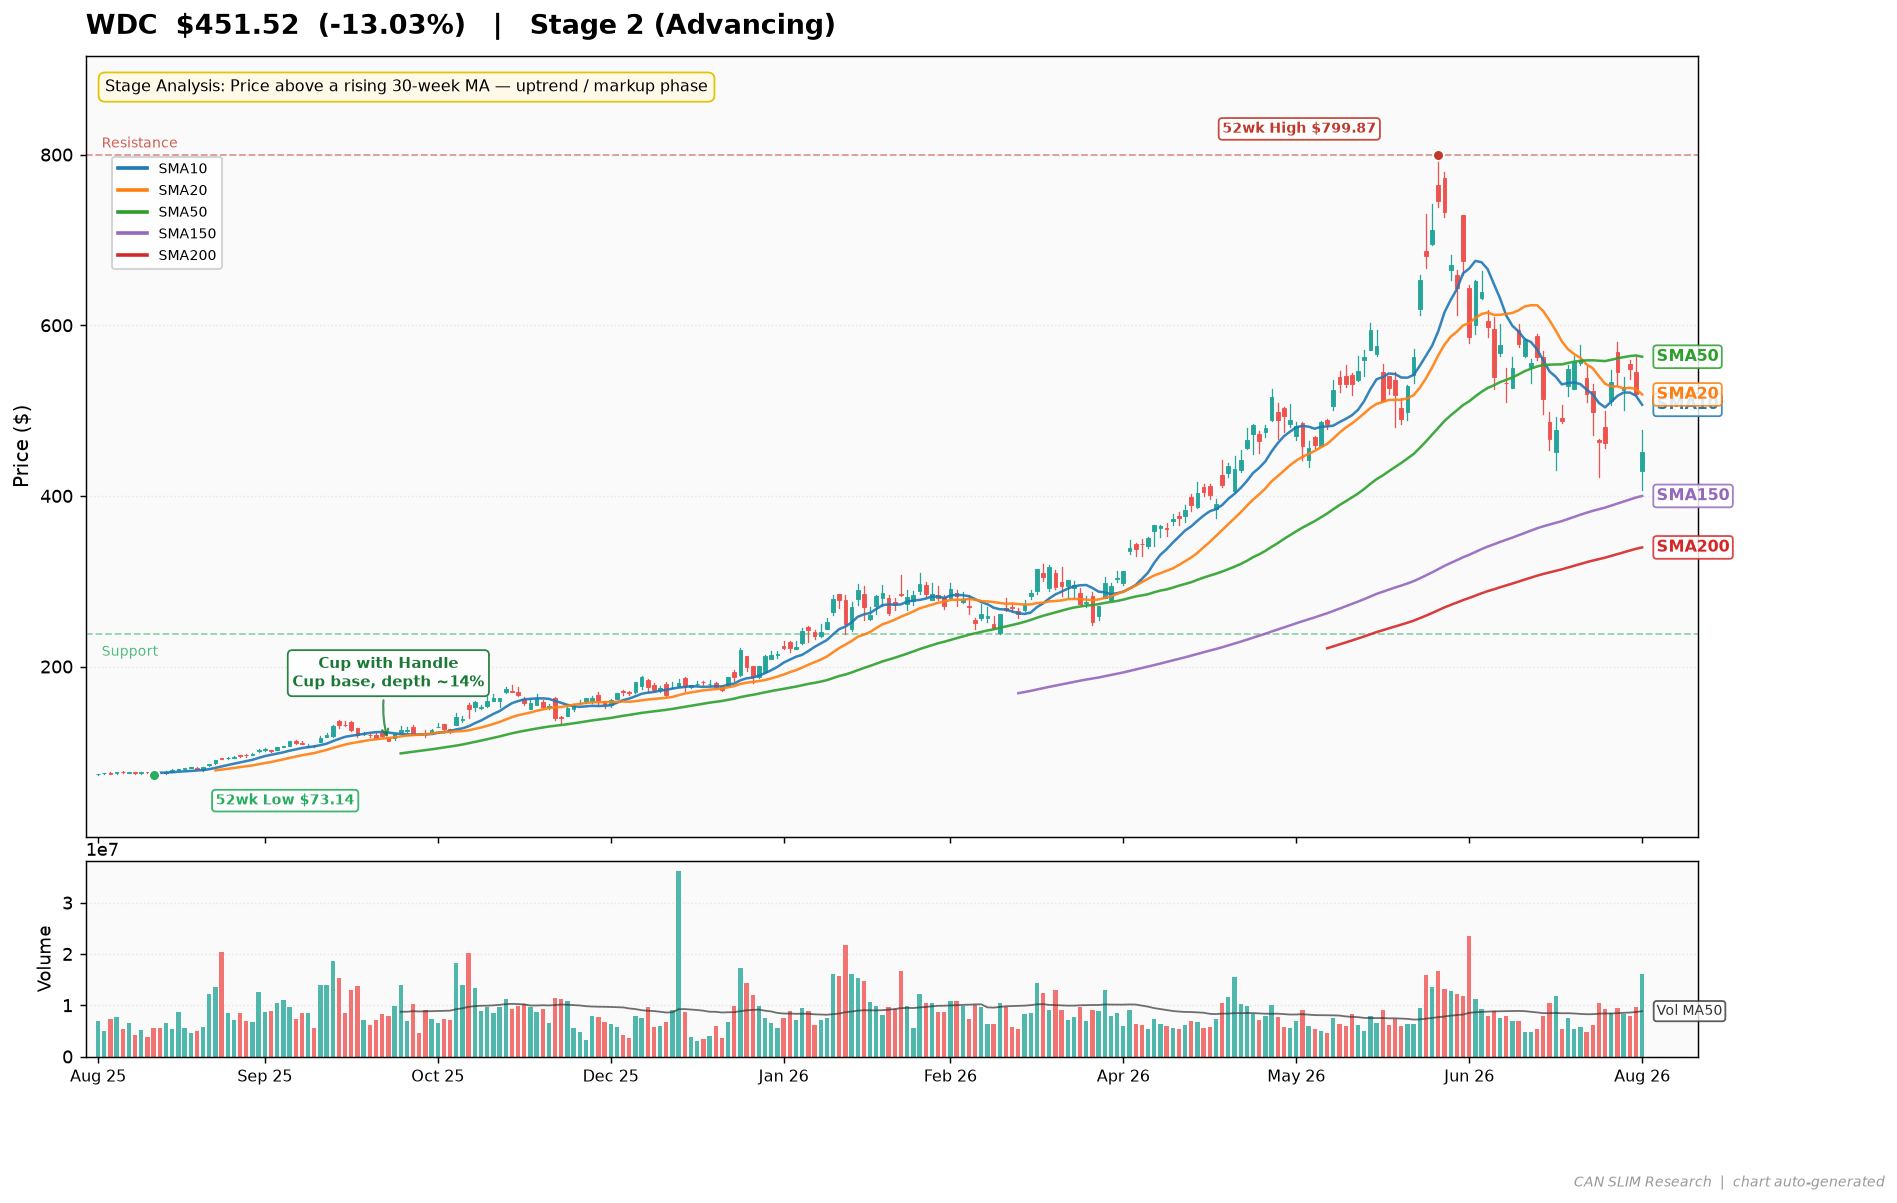Click the 52wk High $799.87 label
Screen dimensions: 1897x1203
(x=1299, y=128)
